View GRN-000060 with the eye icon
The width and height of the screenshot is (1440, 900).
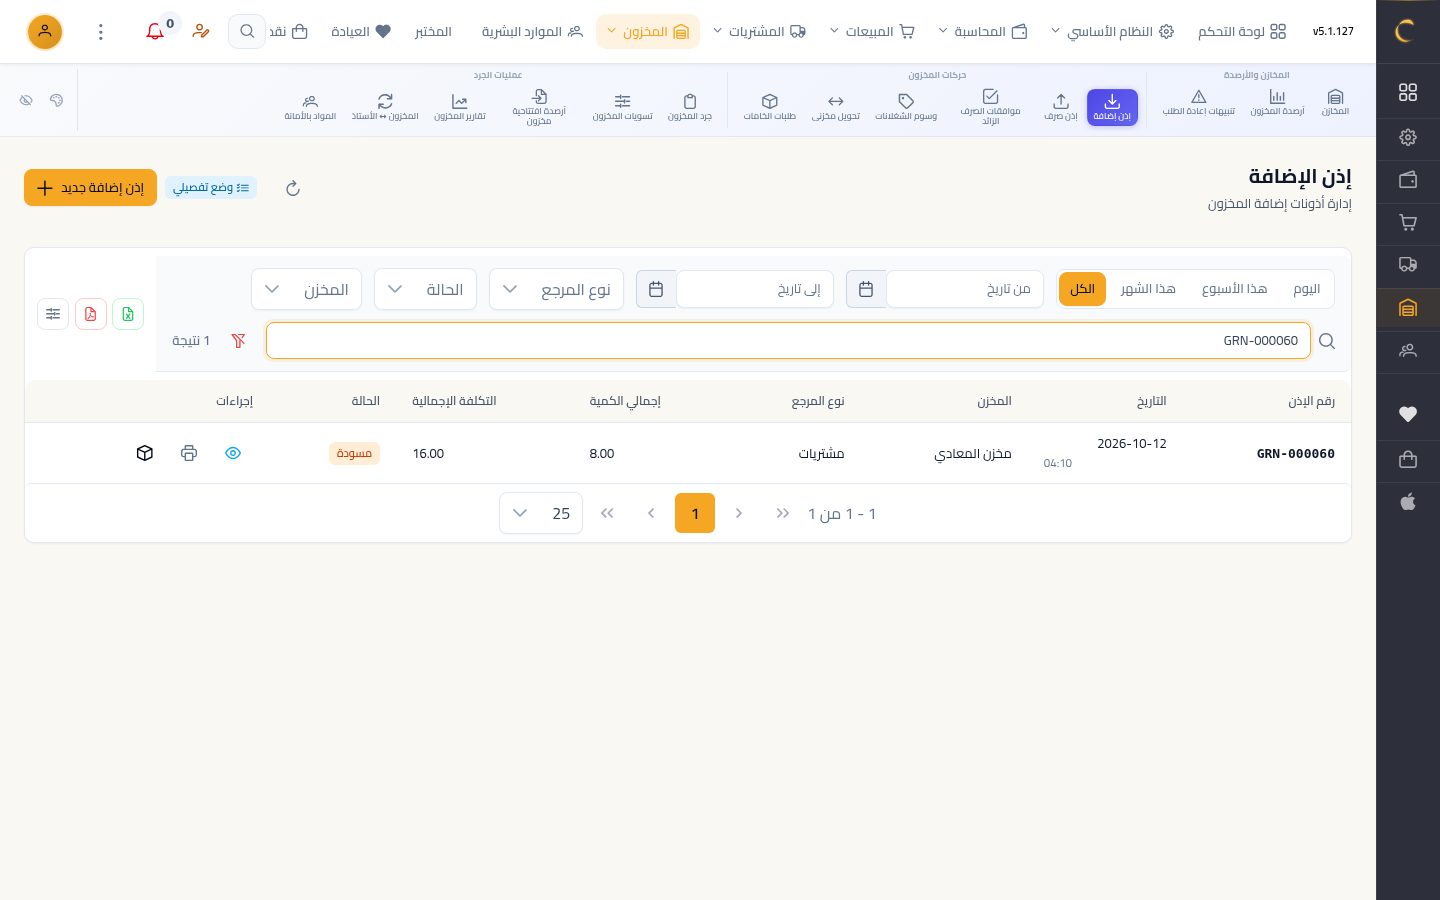pos(233,453)
